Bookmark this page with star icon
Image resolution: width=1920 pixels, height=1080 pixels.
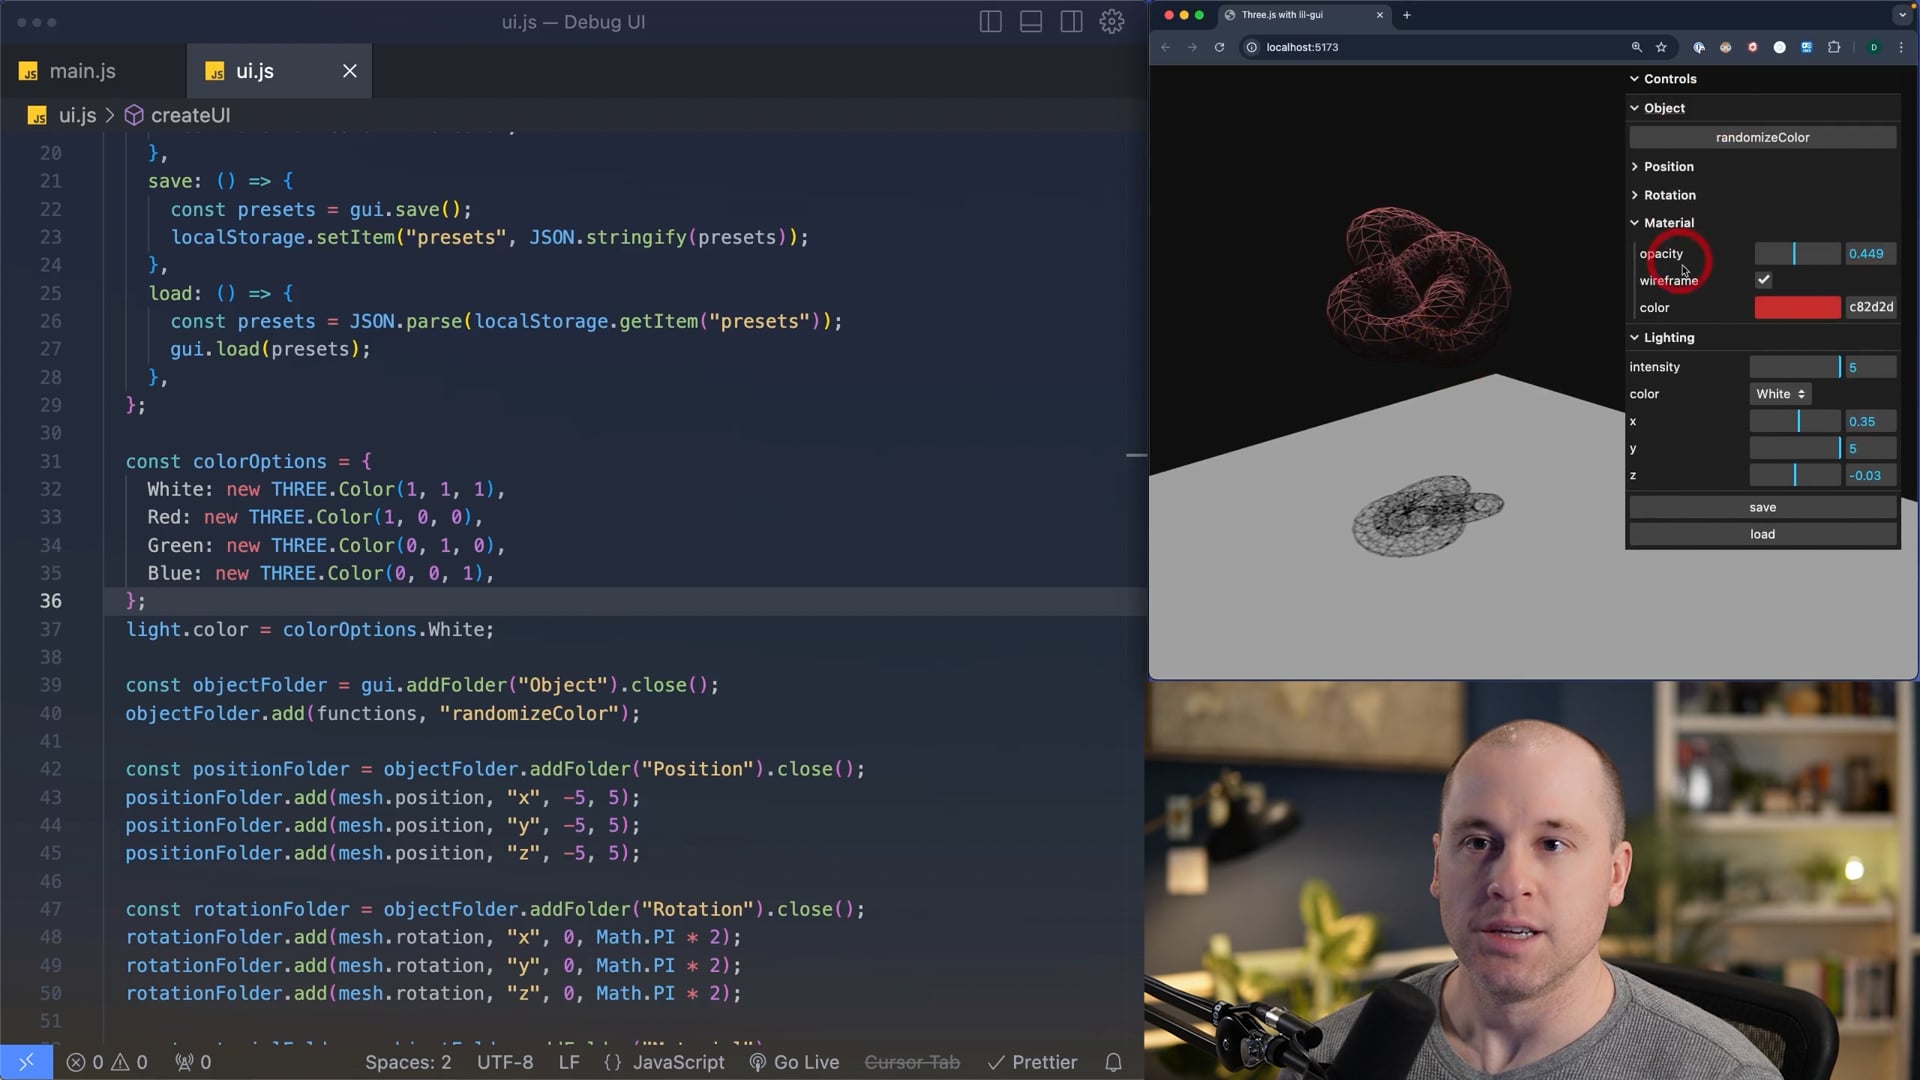(x=1661, y=47)
